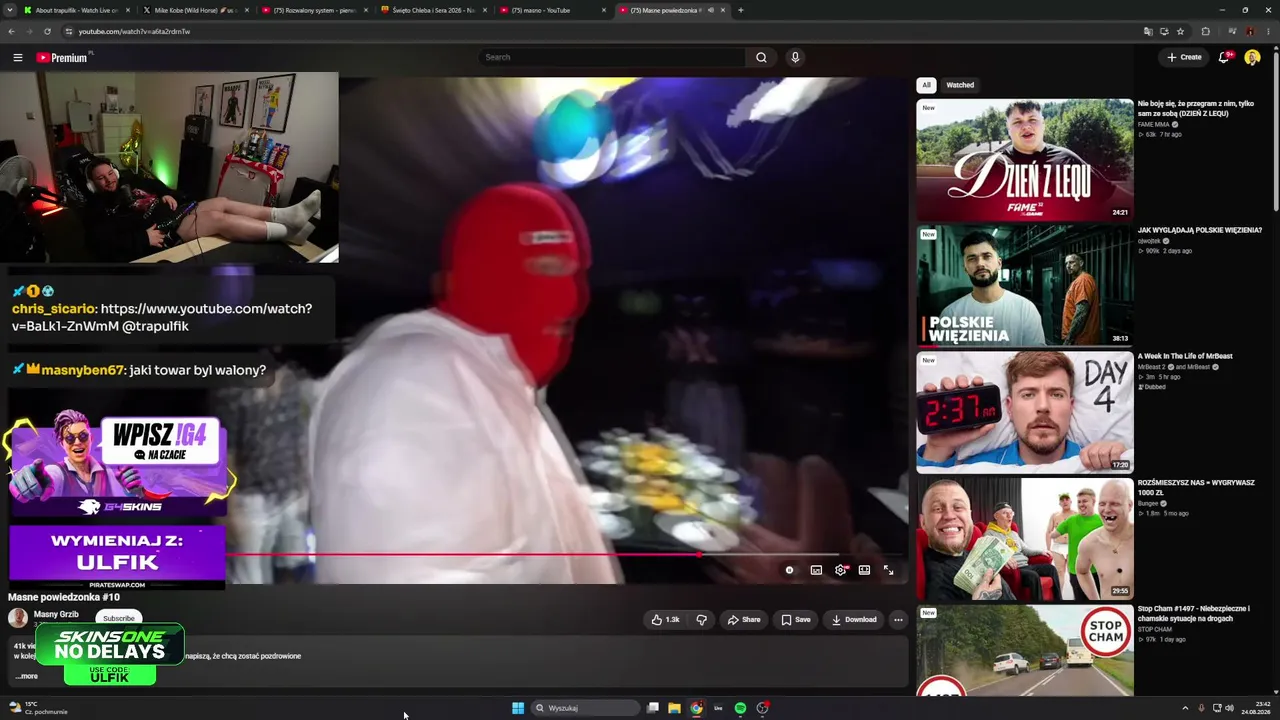The width and height of the screenshot is (1280, 720).
Task: Click the browser address bar URL
Action: click(x=134, y=31)
